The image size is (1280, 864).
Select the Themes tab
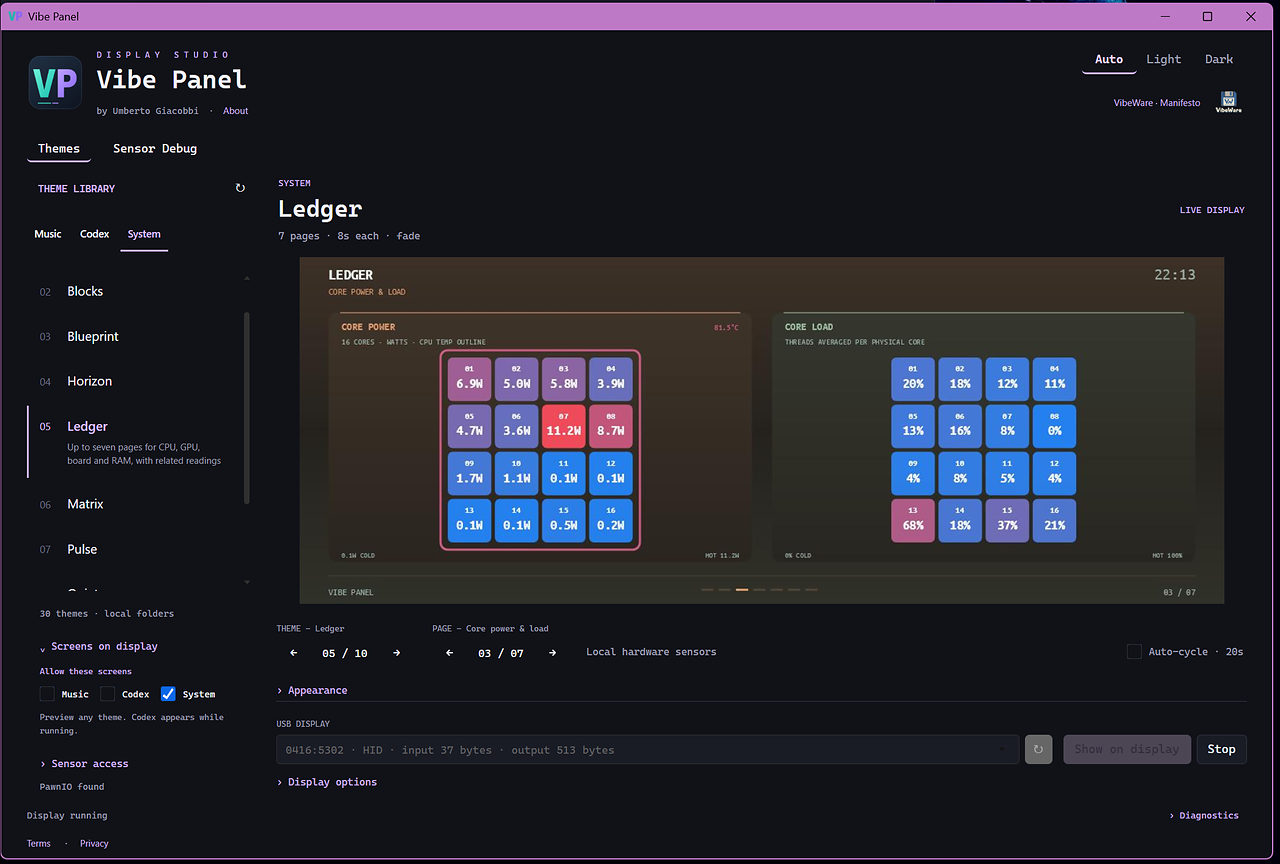59,148
